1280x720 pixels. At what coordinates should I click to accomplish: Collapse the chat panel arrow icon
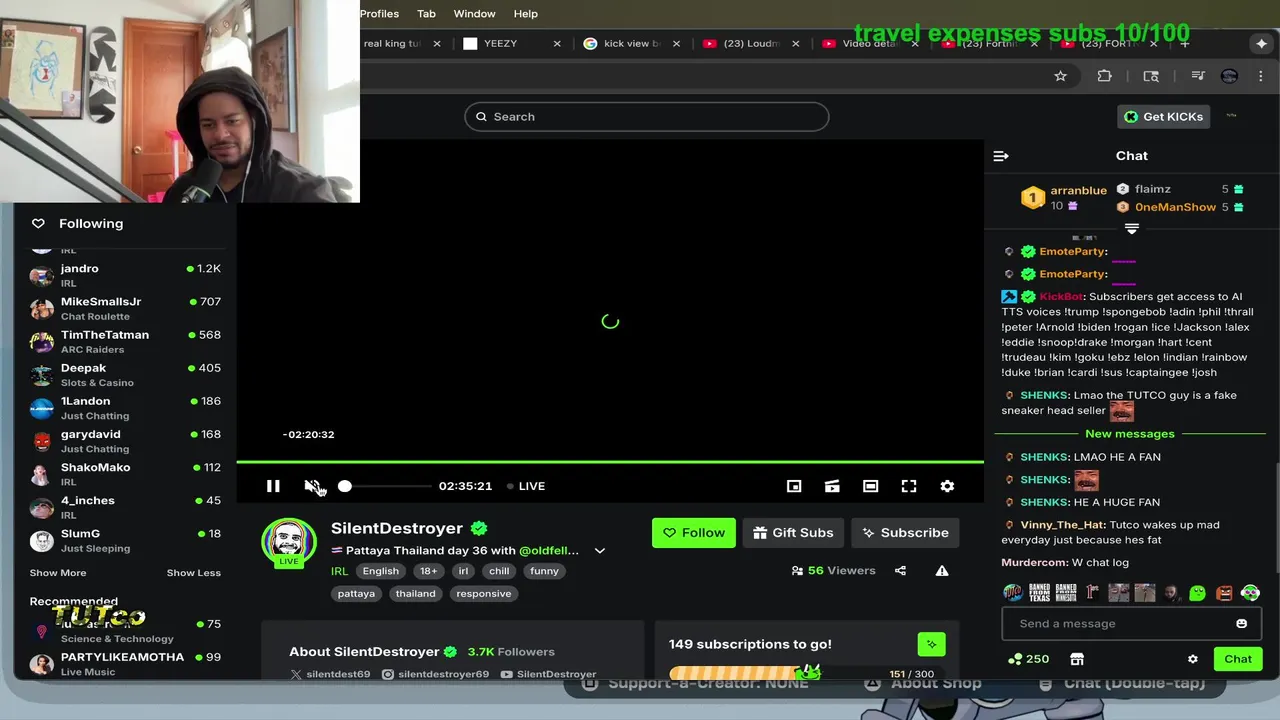coord(1001,156)
